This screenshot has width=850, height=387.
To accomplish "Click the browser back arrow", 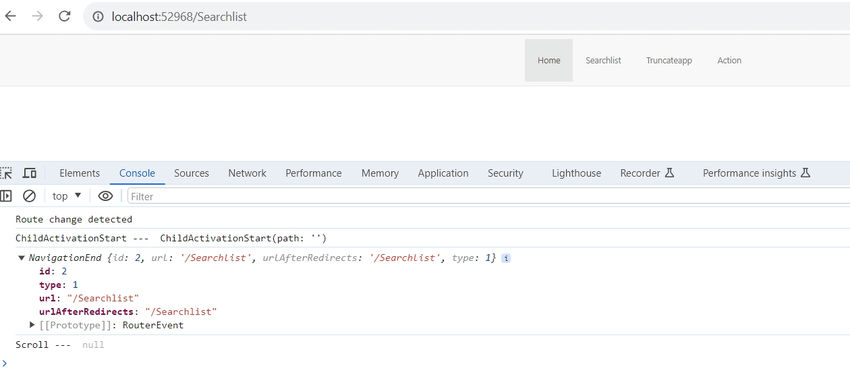I will coord(10,16).
